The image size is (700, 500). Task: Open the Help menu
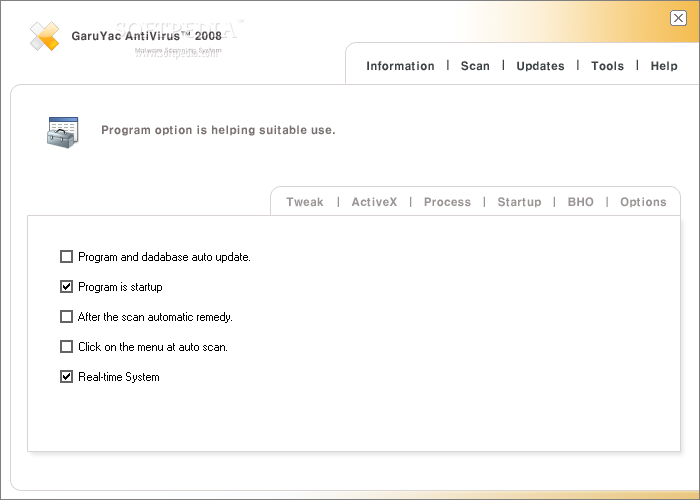coord(664,66)
